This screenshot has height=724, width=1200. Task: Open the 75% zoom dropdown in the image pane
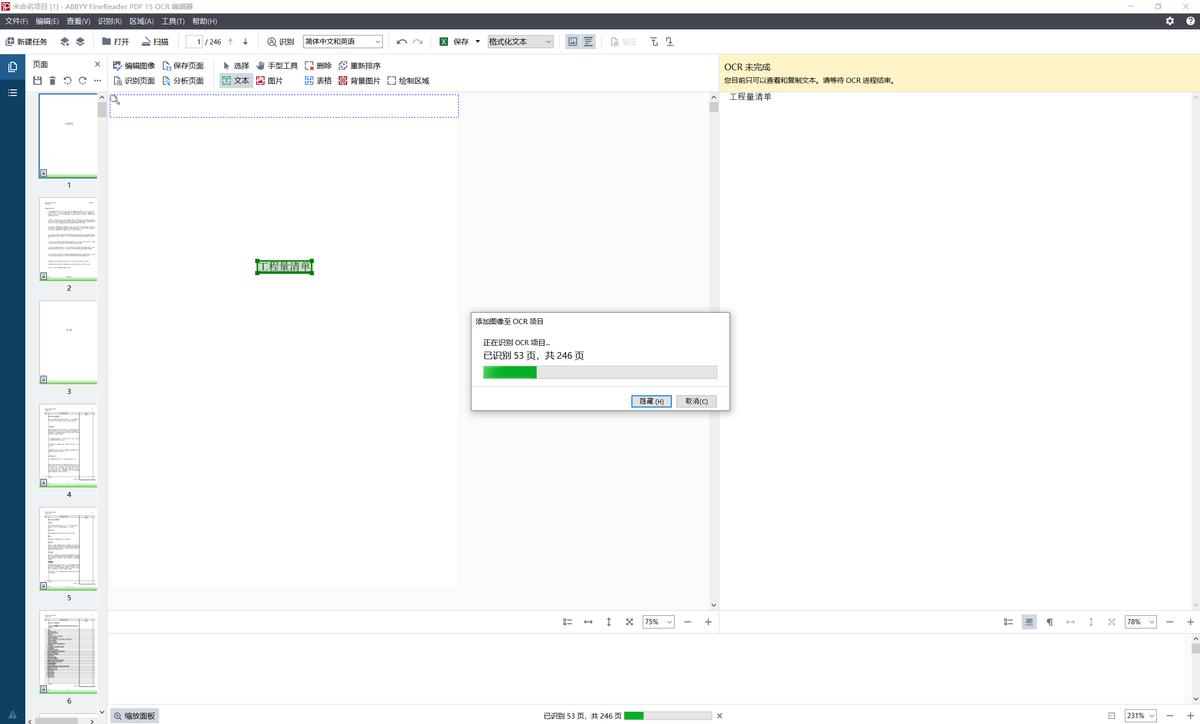658,622
